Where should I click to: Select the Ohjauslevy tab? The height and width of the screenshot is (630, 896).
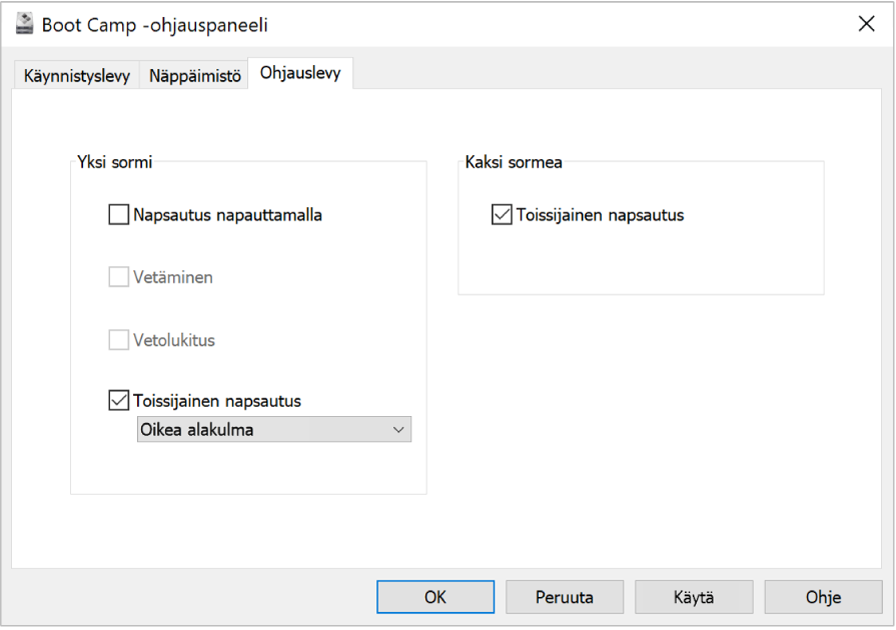(300, 73)
